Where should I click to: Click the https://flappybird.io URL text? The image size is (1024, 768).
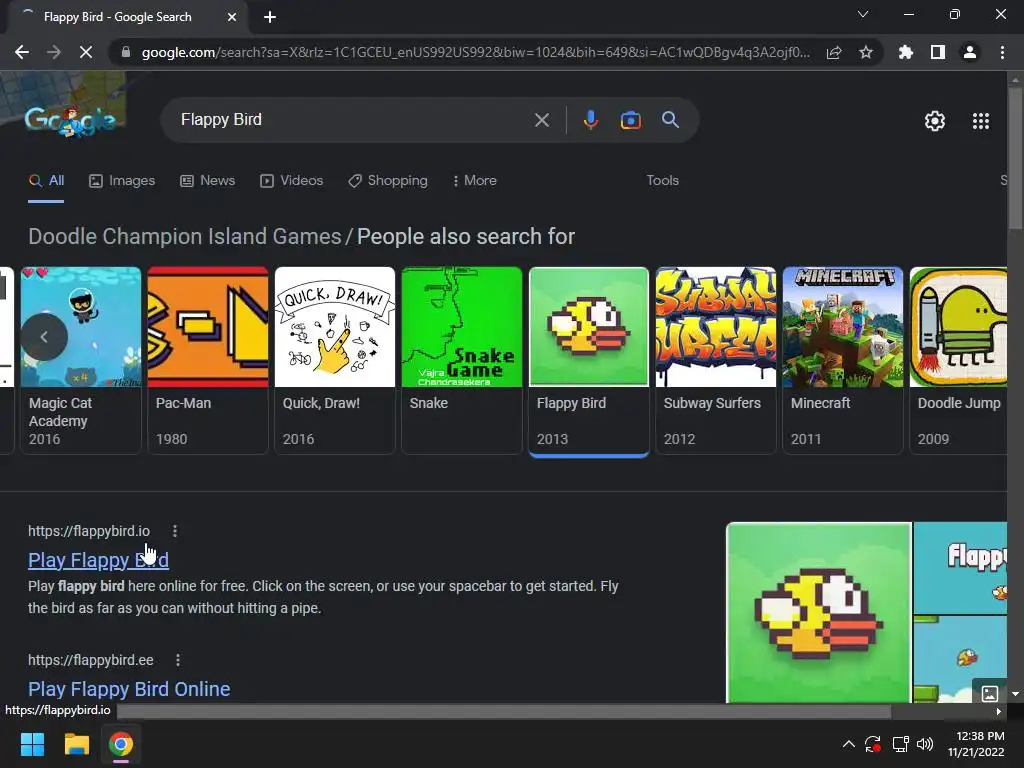89,531
